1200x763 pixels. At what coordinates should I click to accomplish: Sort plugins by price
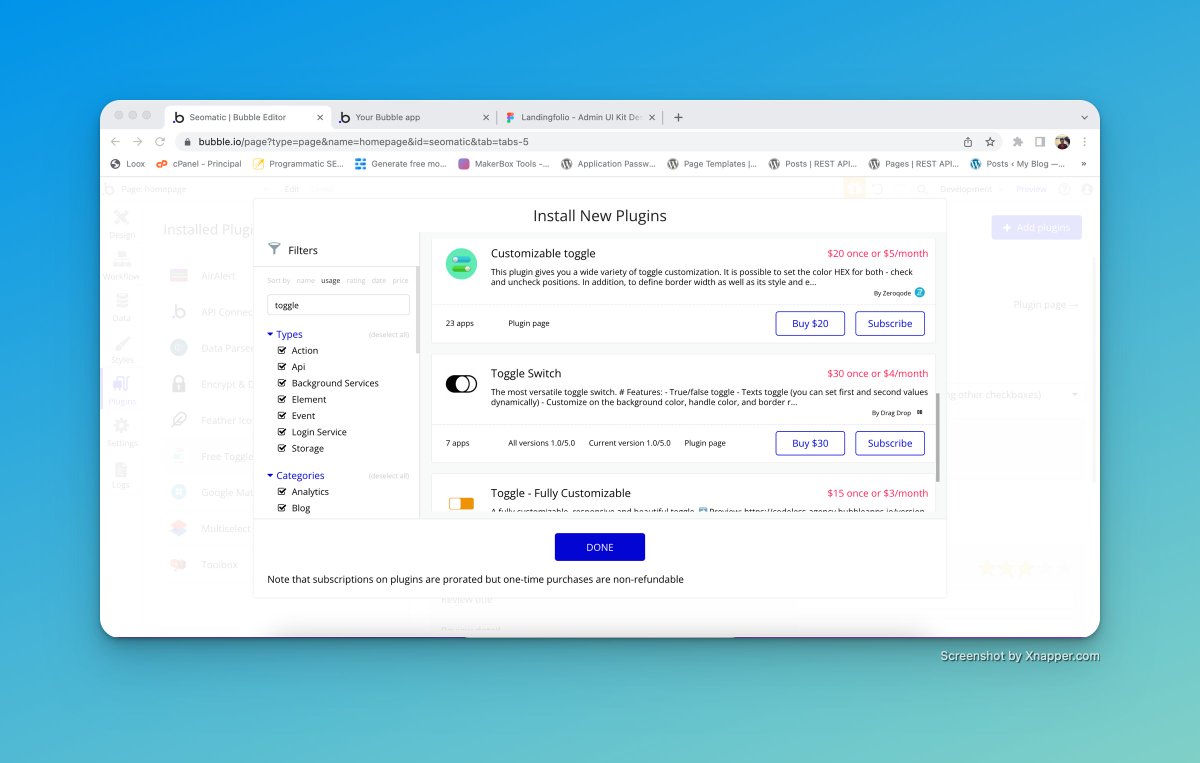tap(400, 281)
